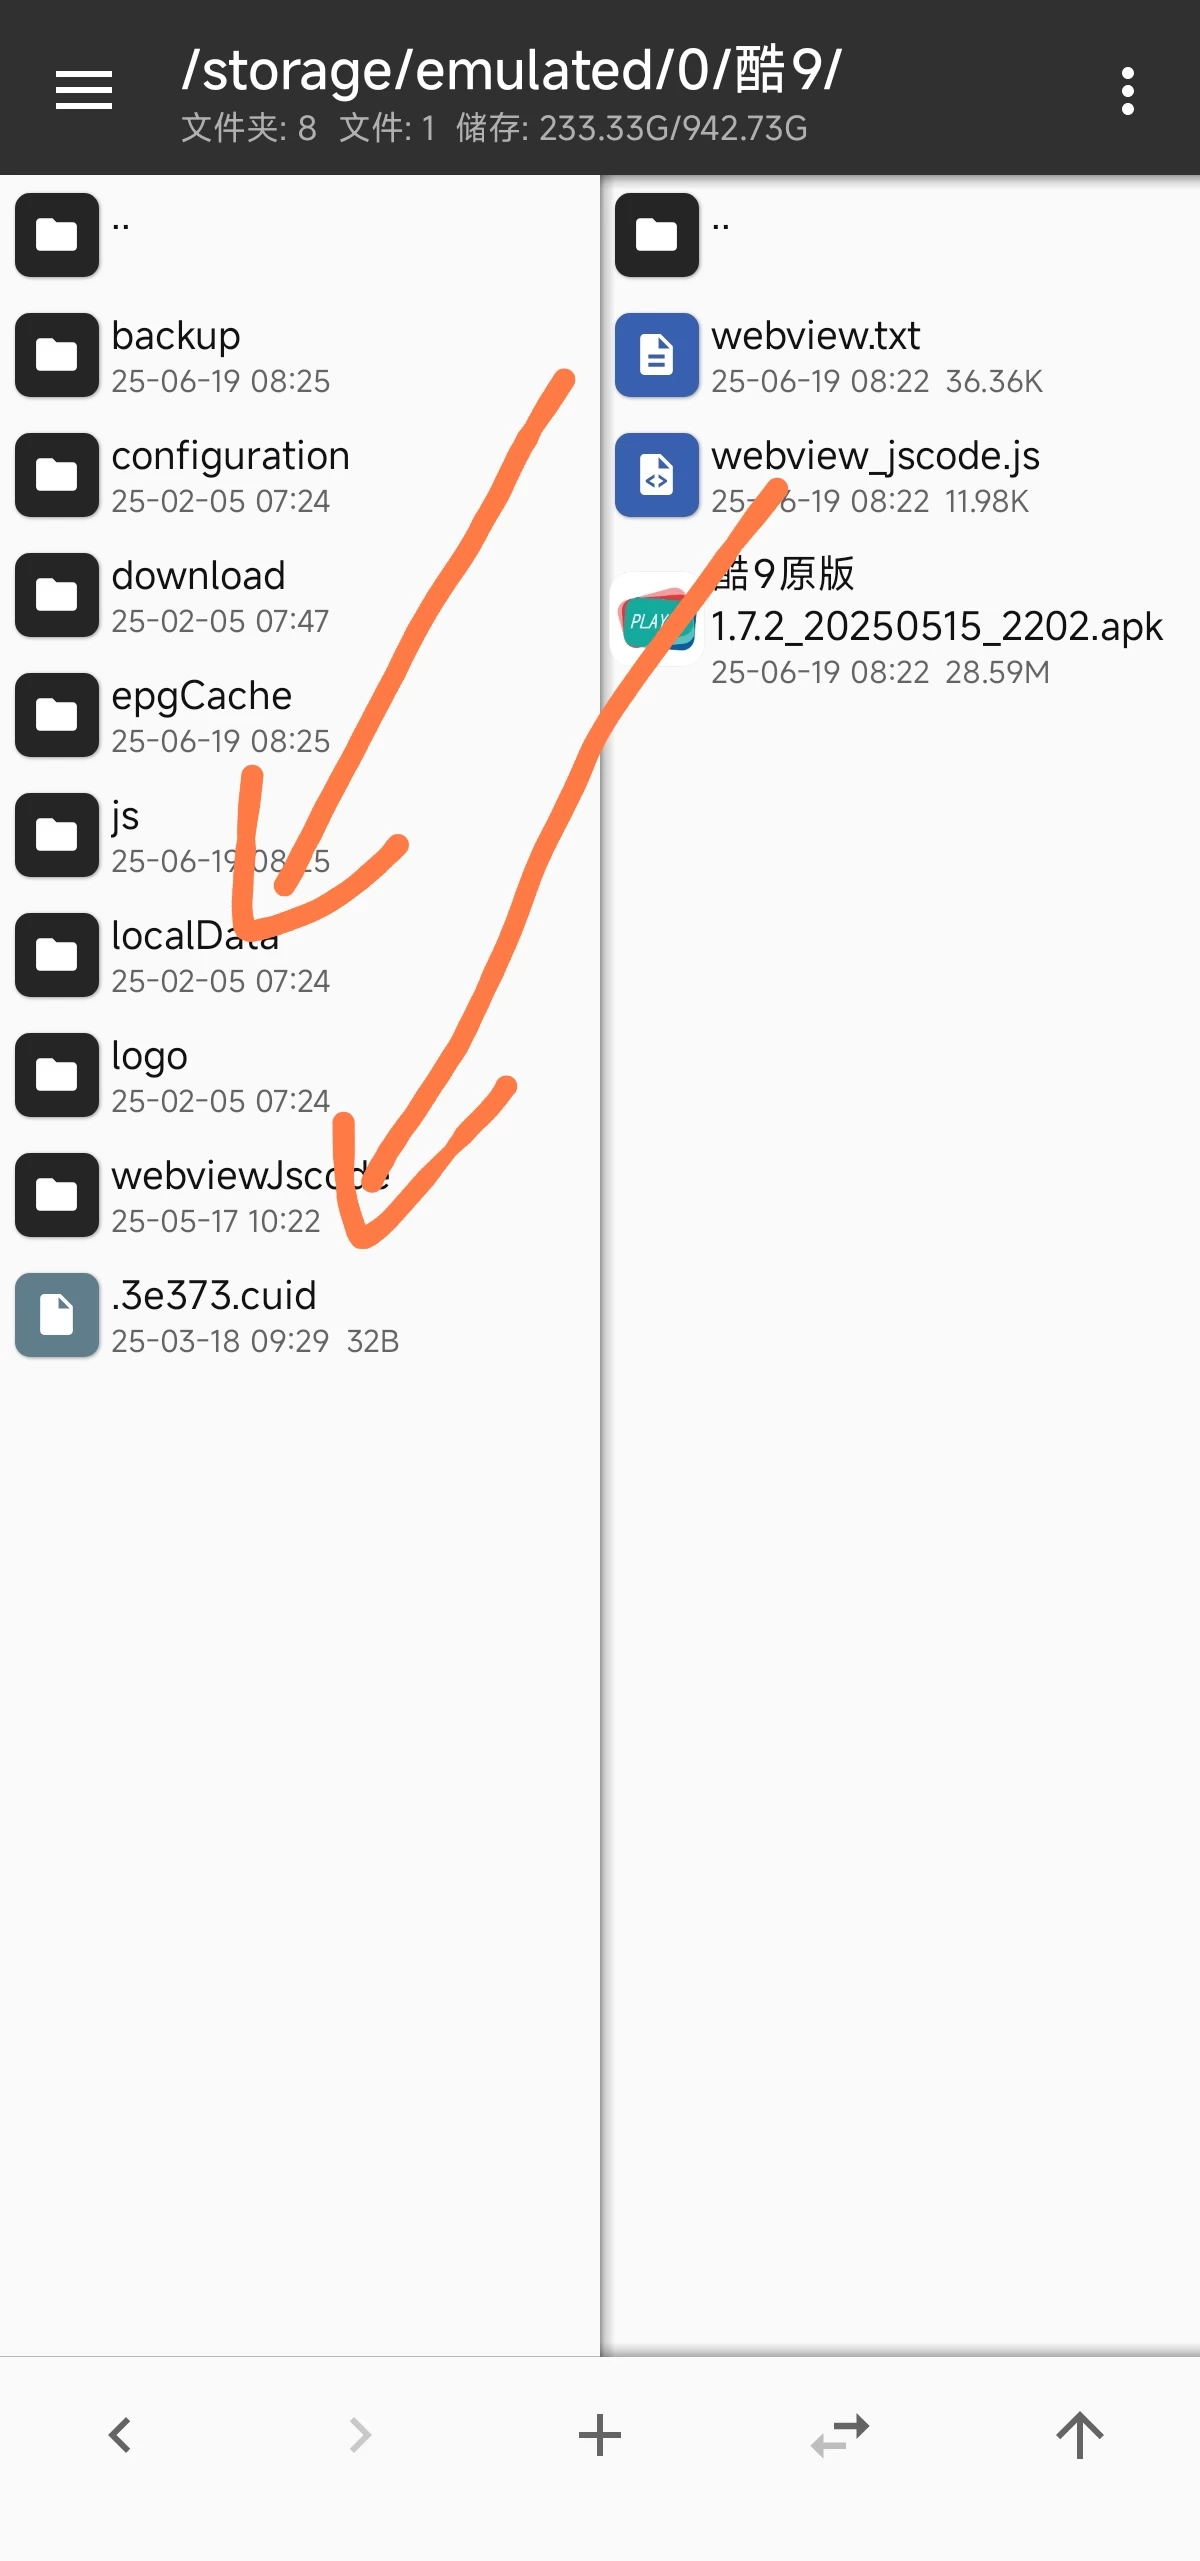Select the .3e373.cuid file
Image resolution: width=1200 pixels, height=2561 pixels.
300,1315
